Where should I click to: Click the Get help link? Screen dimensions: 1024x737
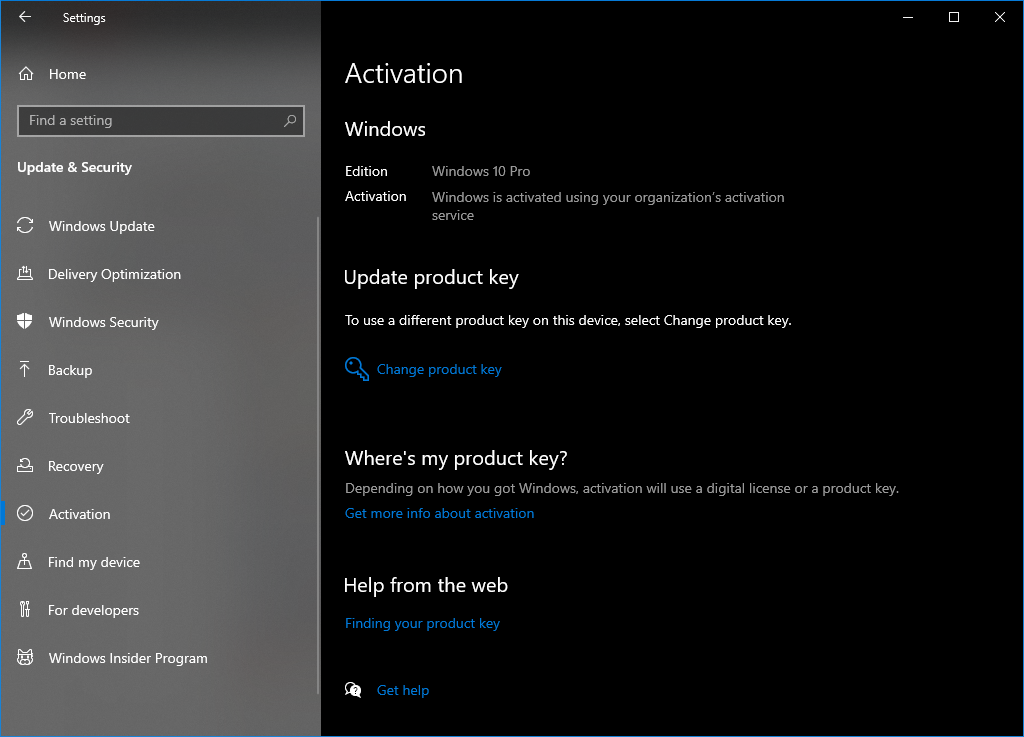pyautogui.click(x=402, y=690)
